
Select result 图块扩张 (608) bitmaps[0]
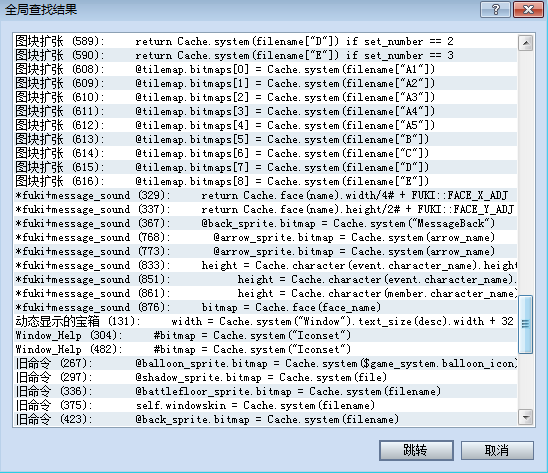pyautogui.click(x=266, y=69)
